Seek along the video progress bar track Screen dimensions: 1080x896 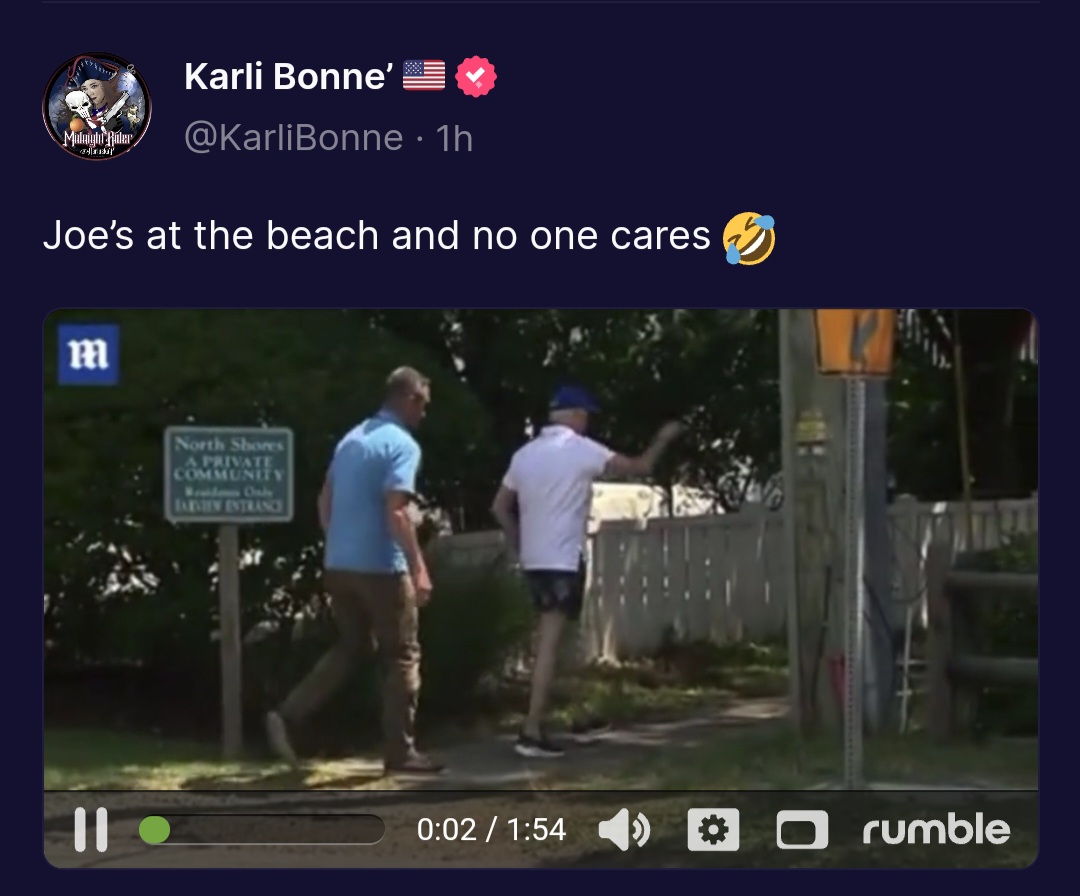(x=262, y=830)
